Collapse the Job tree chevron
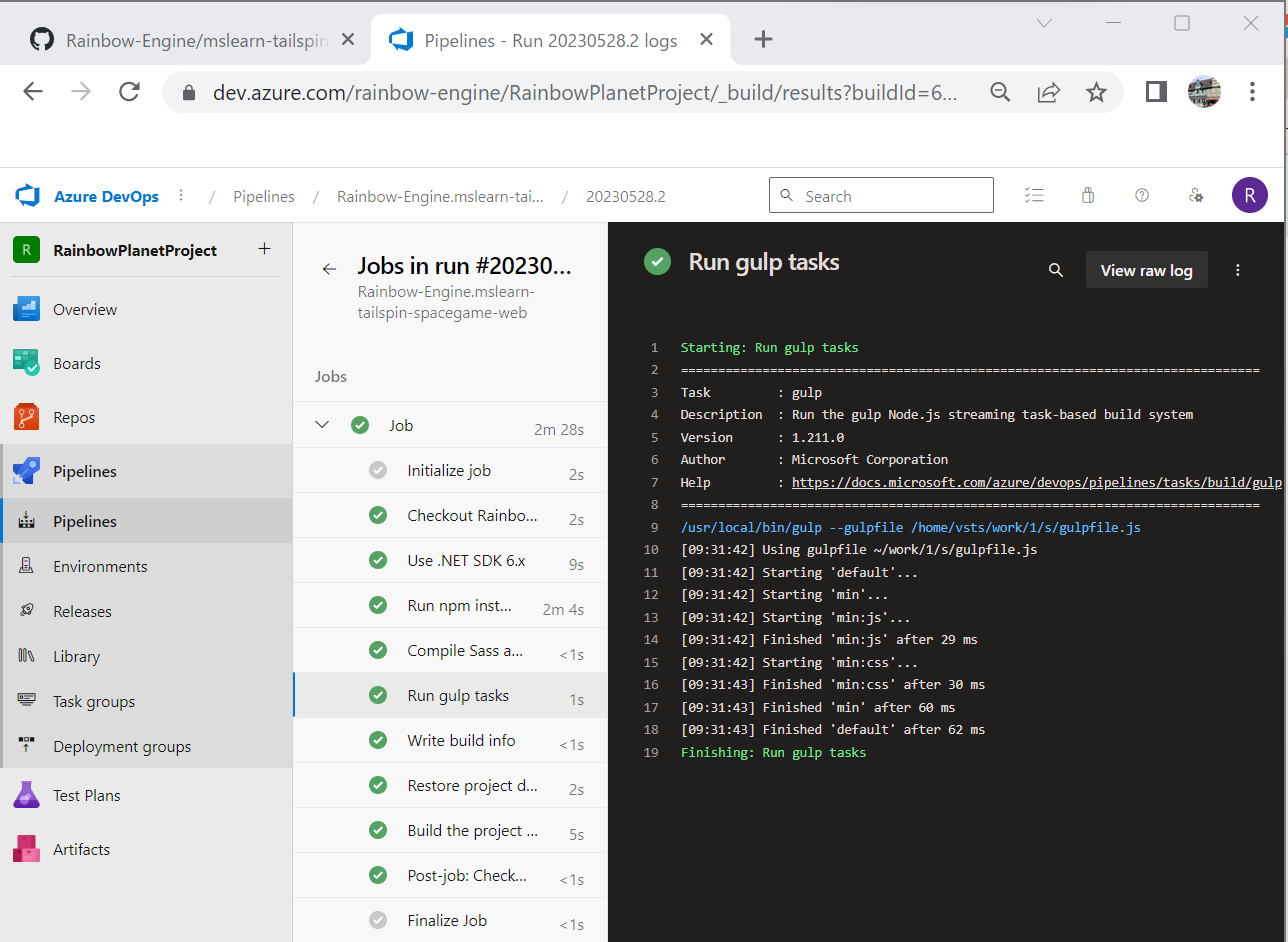1288x942 pixels. 322,425
